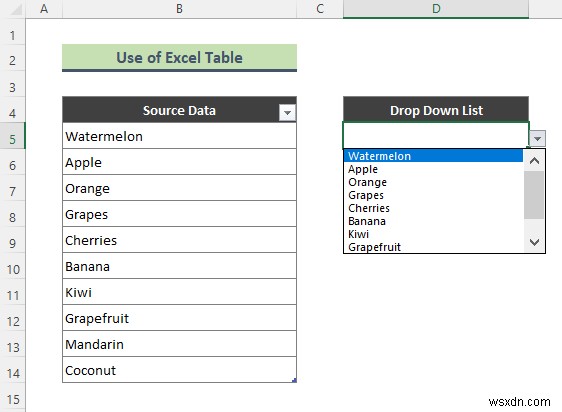Click the select-all corner triangle

tap(16, 10)
